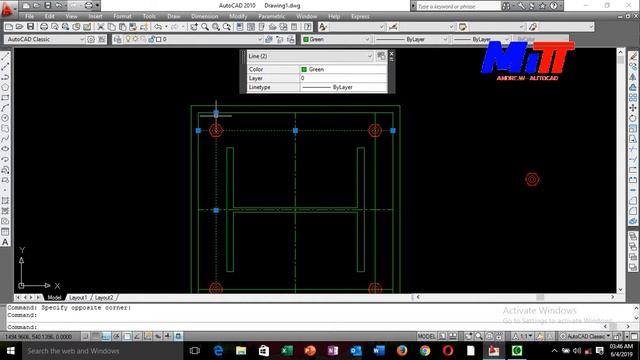The image size is (640, 360).
Task: Select the Array tool
Action: [633, 98]
